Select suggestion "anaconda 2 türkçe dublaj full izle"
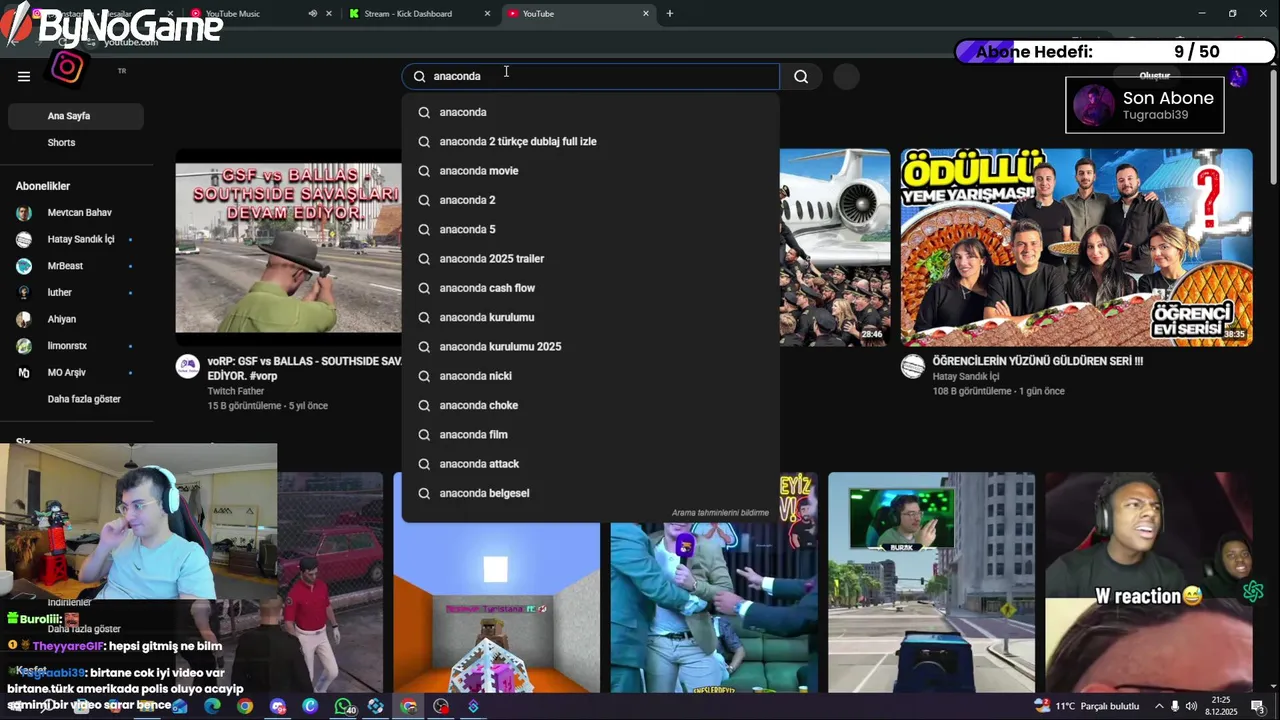1280x720 pixels. pyautogui.click(x=590, y=141)
